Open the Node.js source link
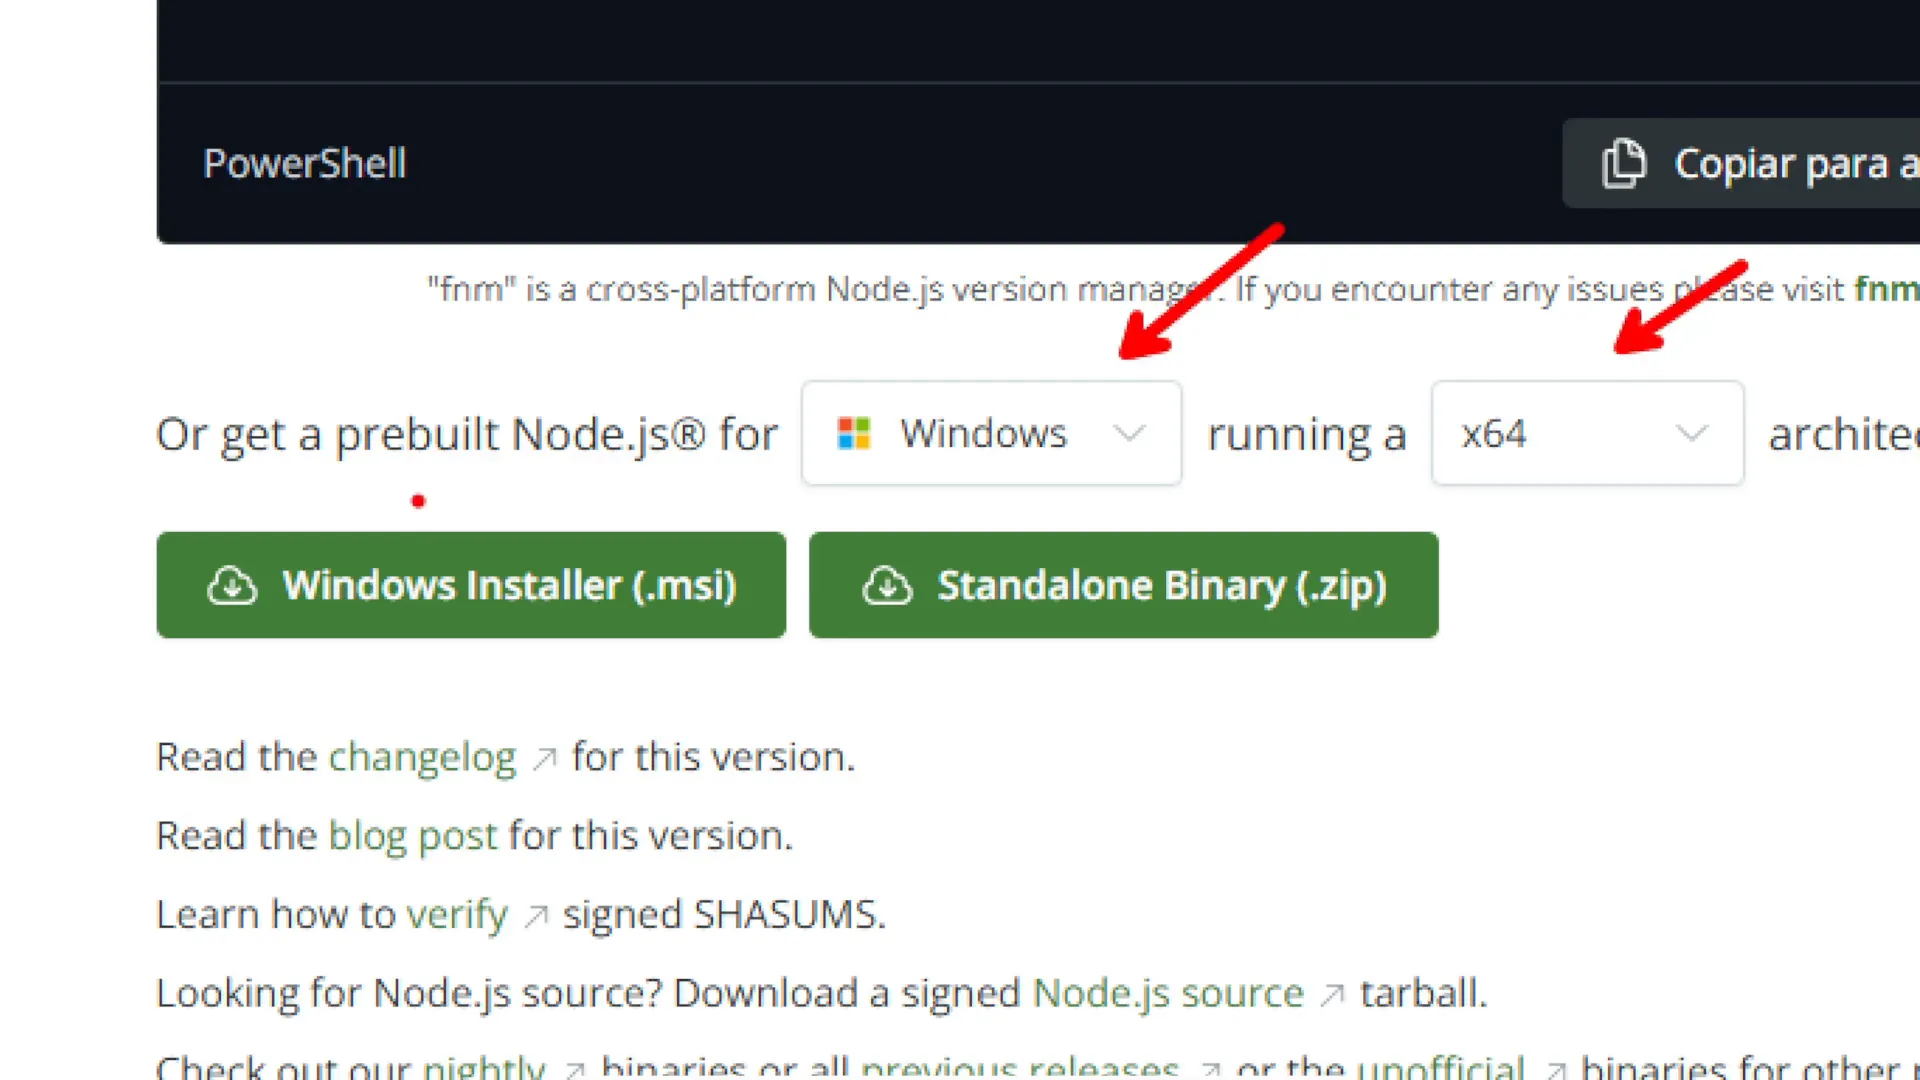1920x1080 pixels. [x=1168, y=994]
